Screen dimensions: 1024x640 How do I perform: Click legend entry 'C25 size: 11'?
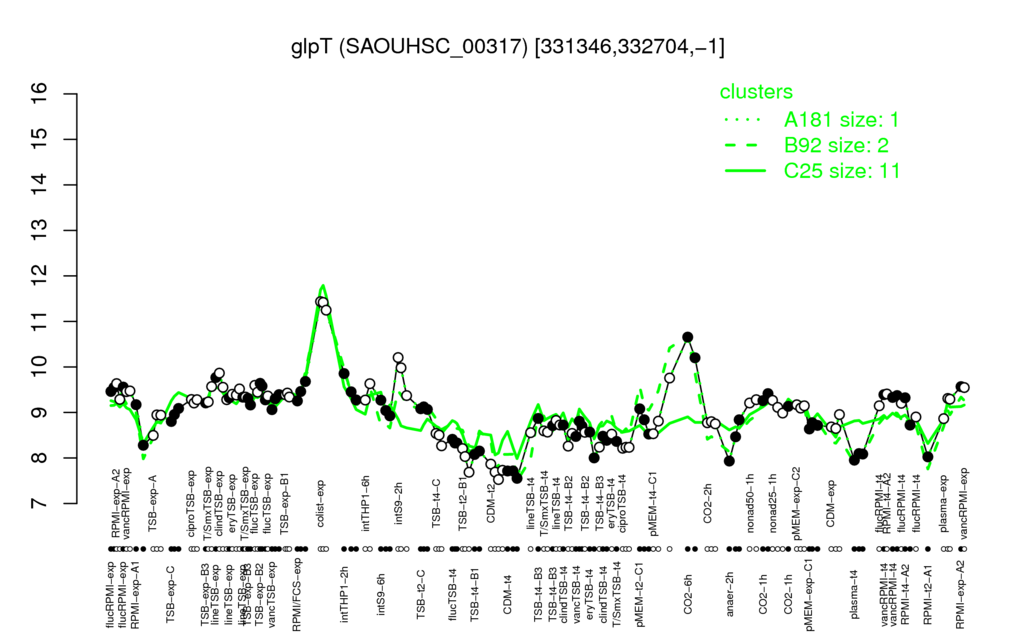842,170
